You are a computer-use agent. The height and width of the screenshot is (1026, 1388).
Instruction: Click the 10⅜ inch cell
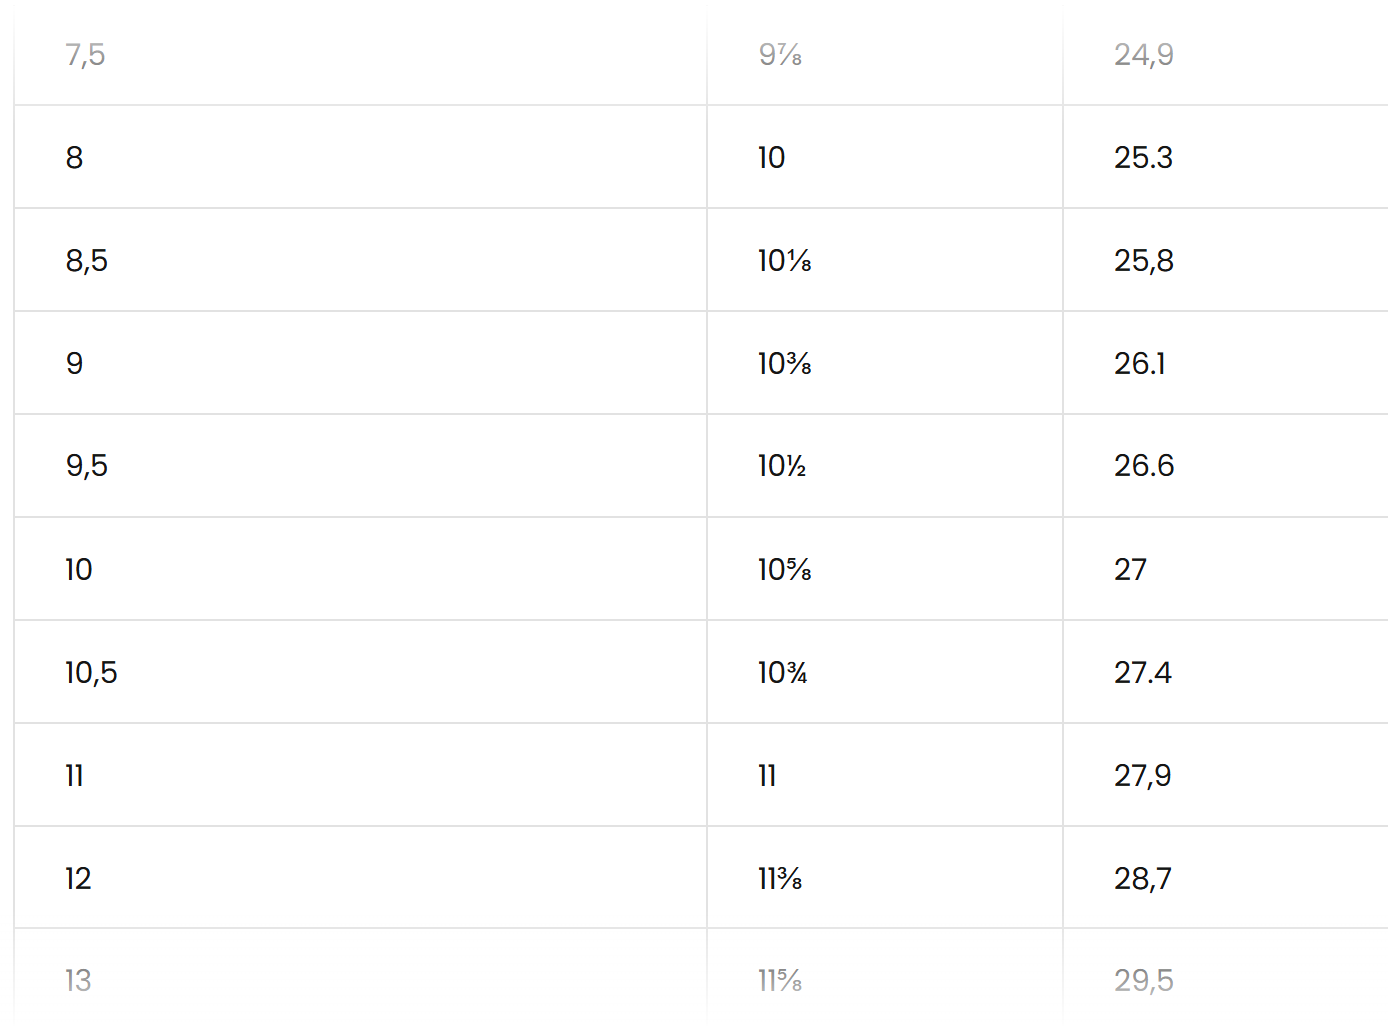[x=784, y=364]
